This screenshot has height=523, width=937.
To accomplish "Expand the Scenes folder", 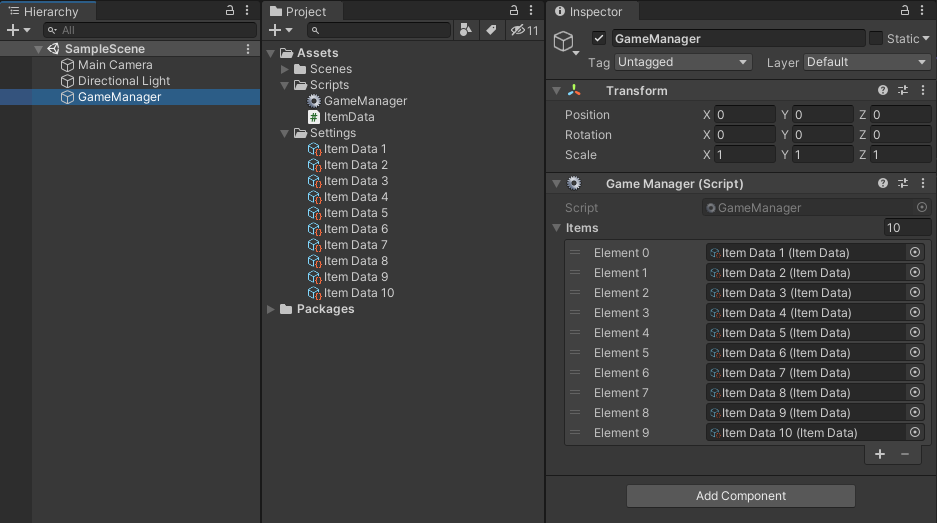I will pos(284,69).
